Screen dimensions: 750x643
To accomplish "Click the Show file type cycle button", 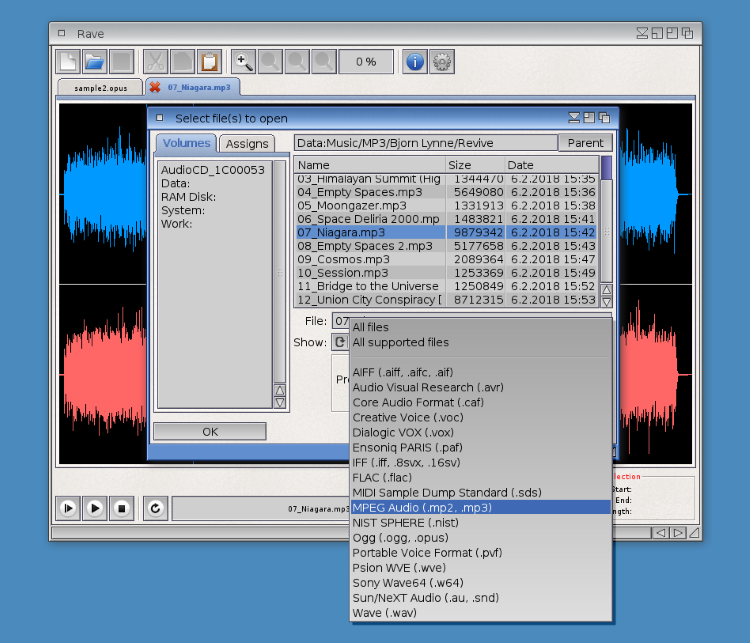I will coord(339,342).
